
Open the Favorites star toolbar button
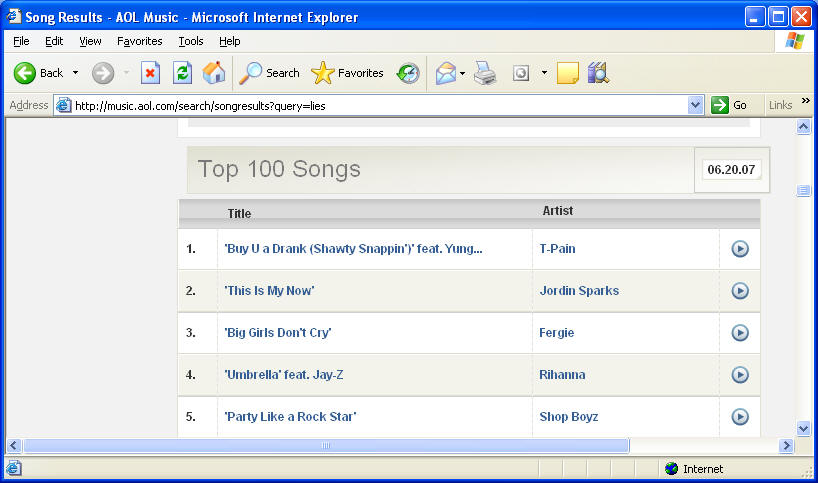click(347, 73)
